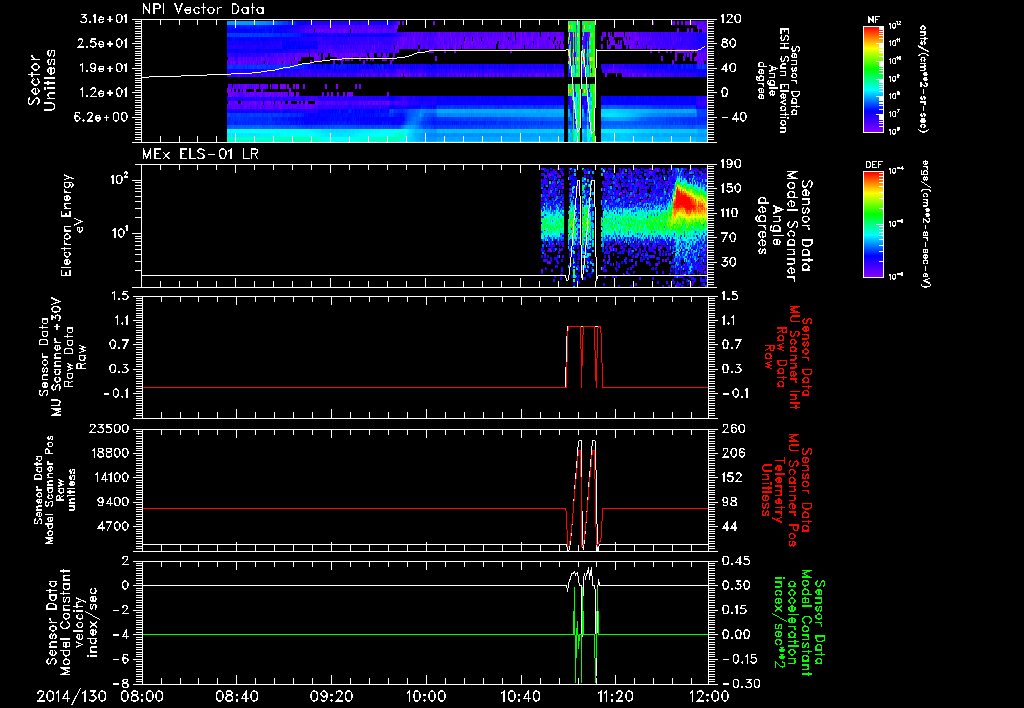Click the "ESH Sun Elevation Angle" axis label
The image size is (1024, 708).
[778, 80]
